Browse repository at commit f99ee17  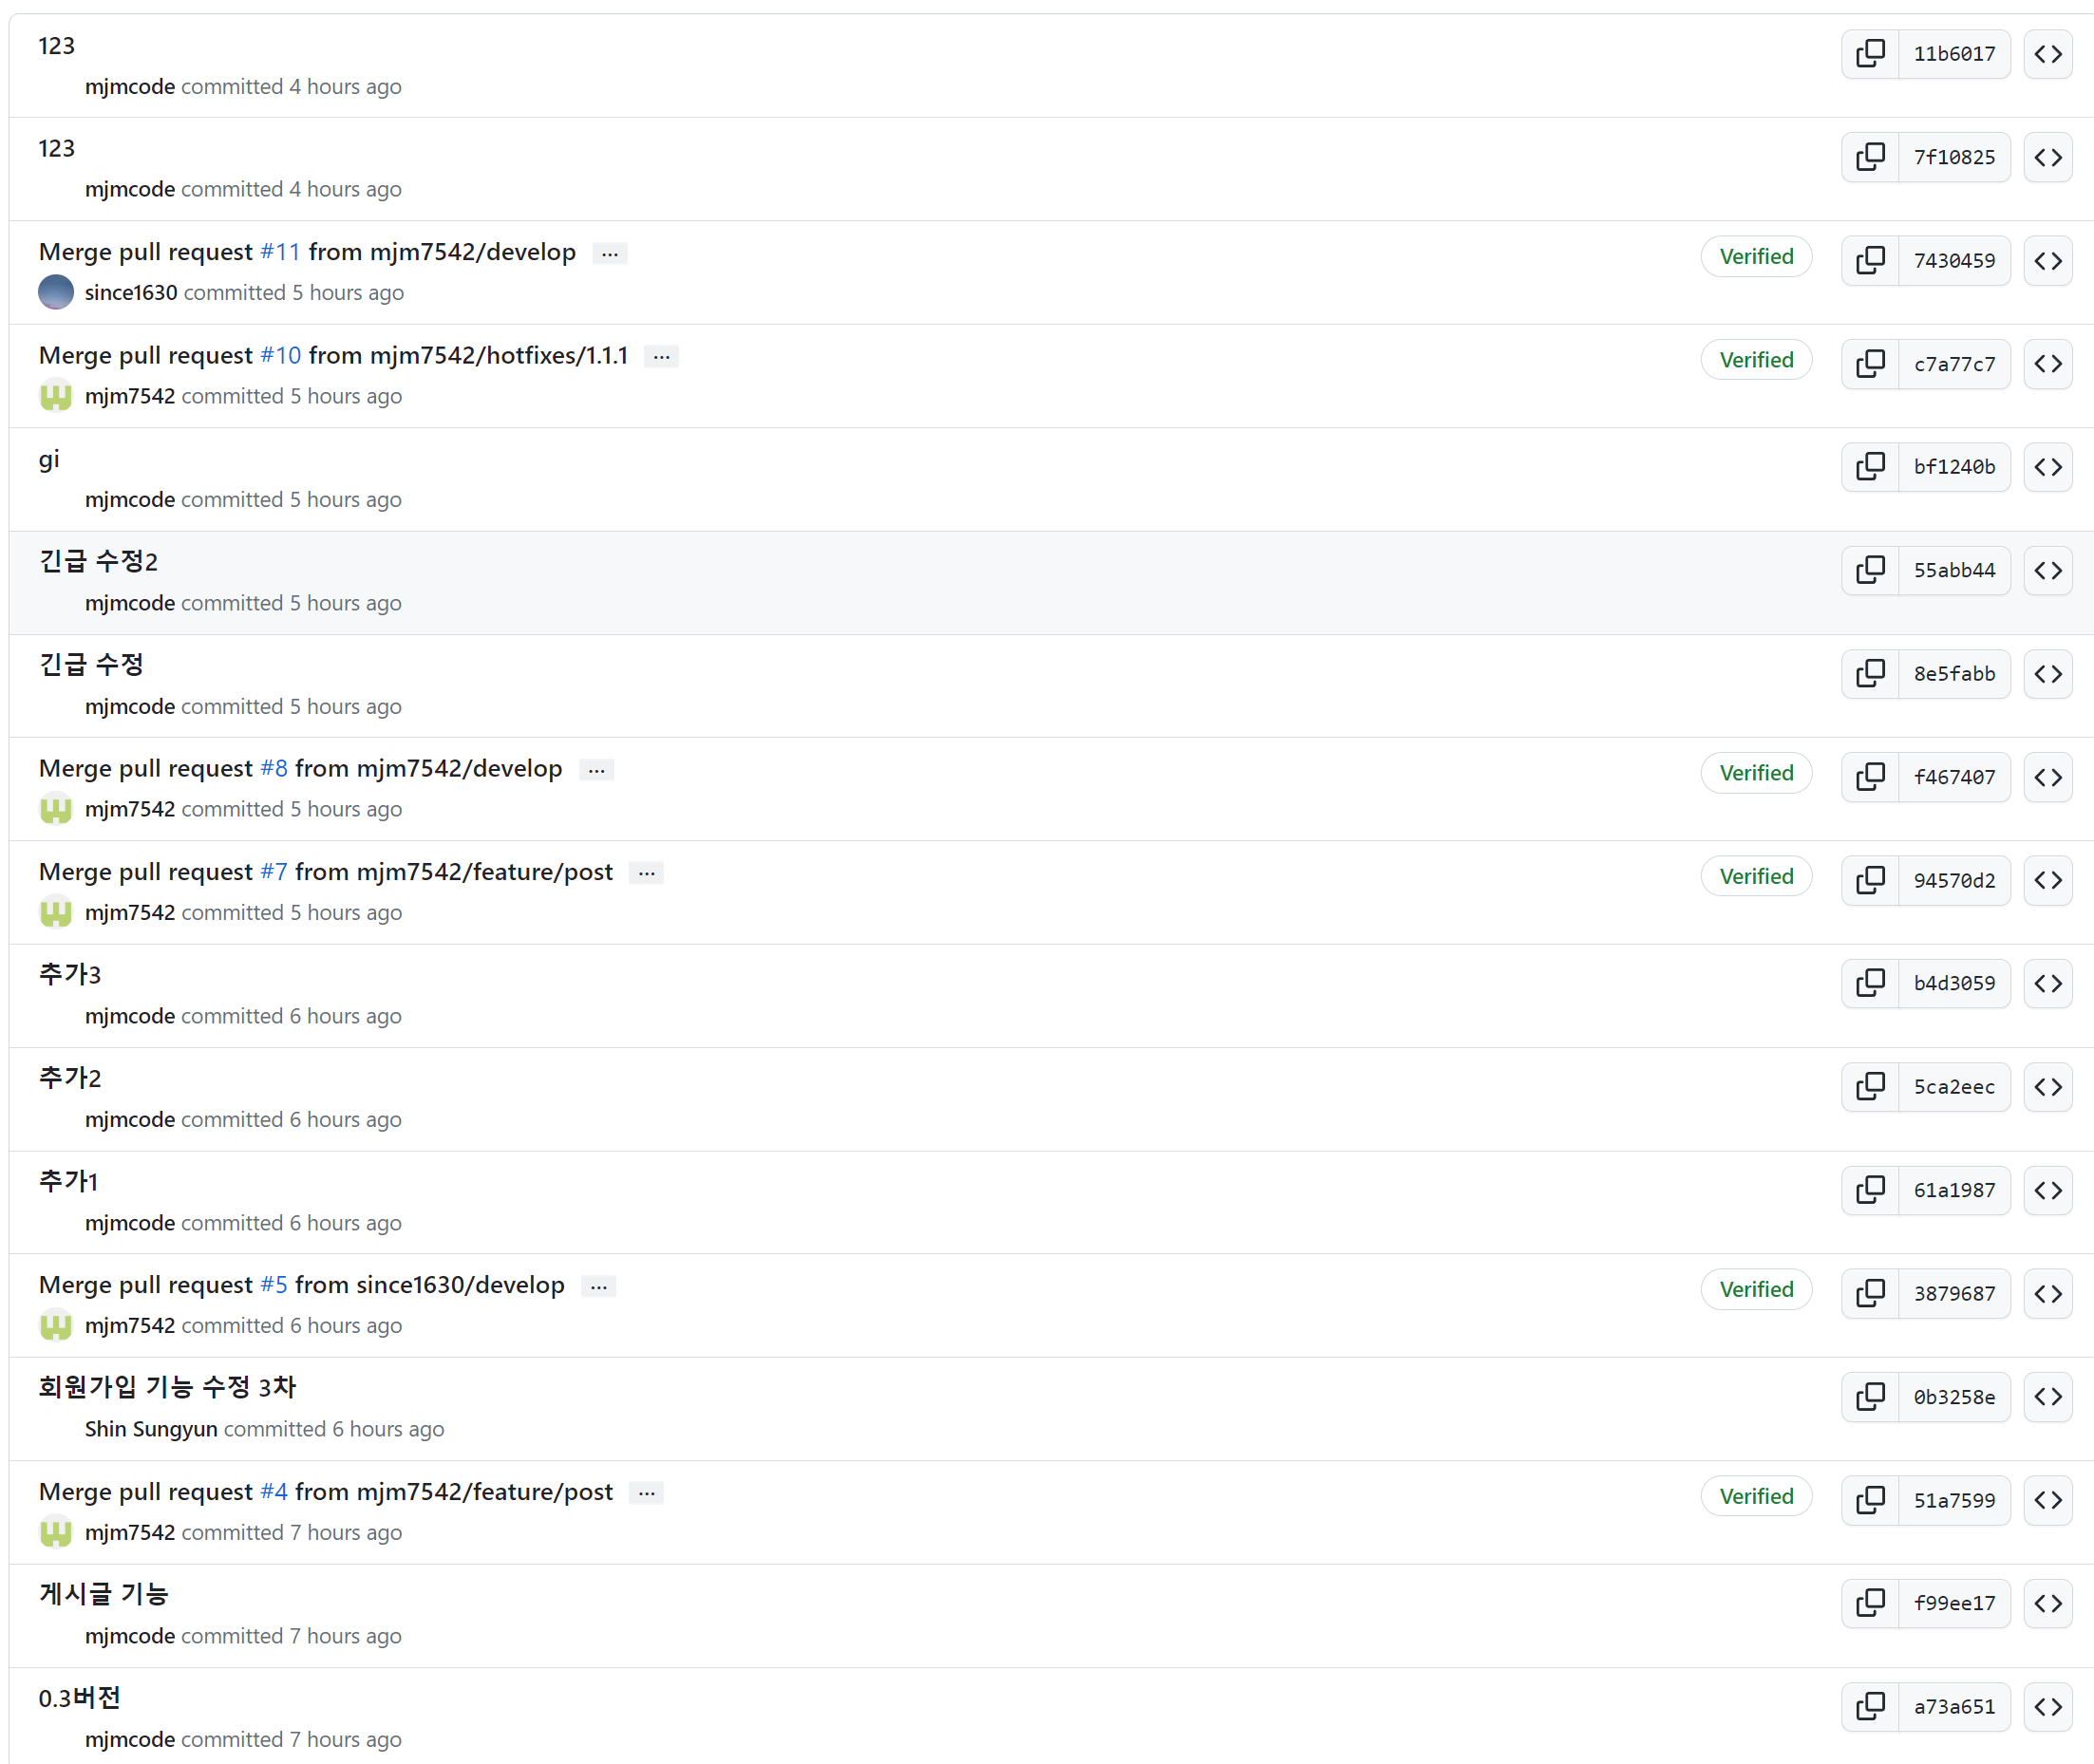[2047, 1604]
